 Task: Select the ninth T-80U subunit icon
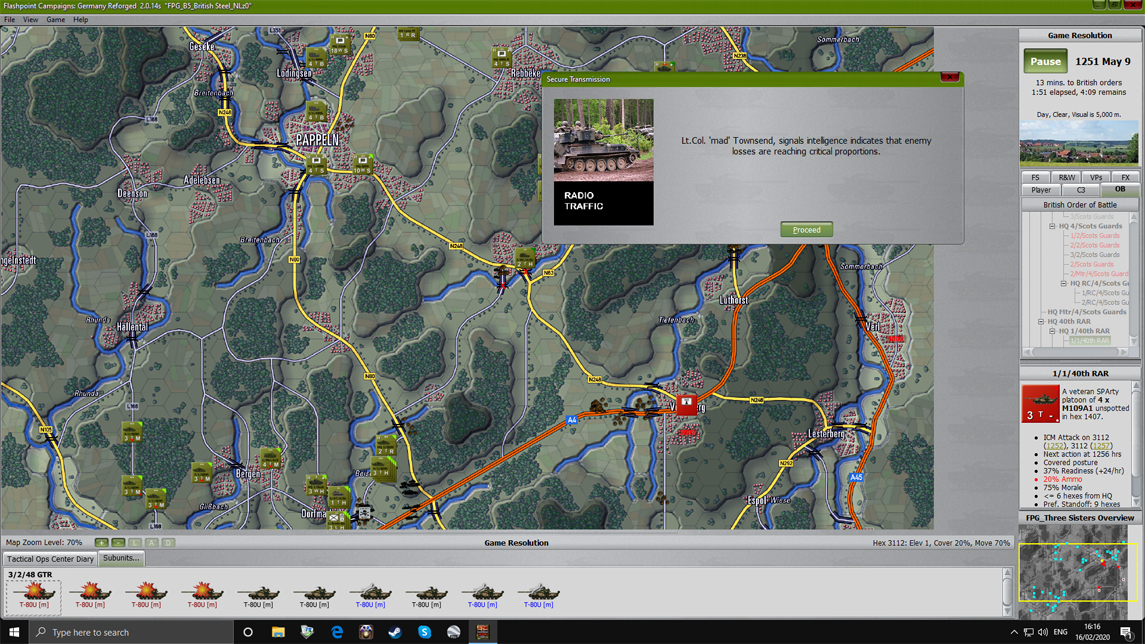click(482, 594)
